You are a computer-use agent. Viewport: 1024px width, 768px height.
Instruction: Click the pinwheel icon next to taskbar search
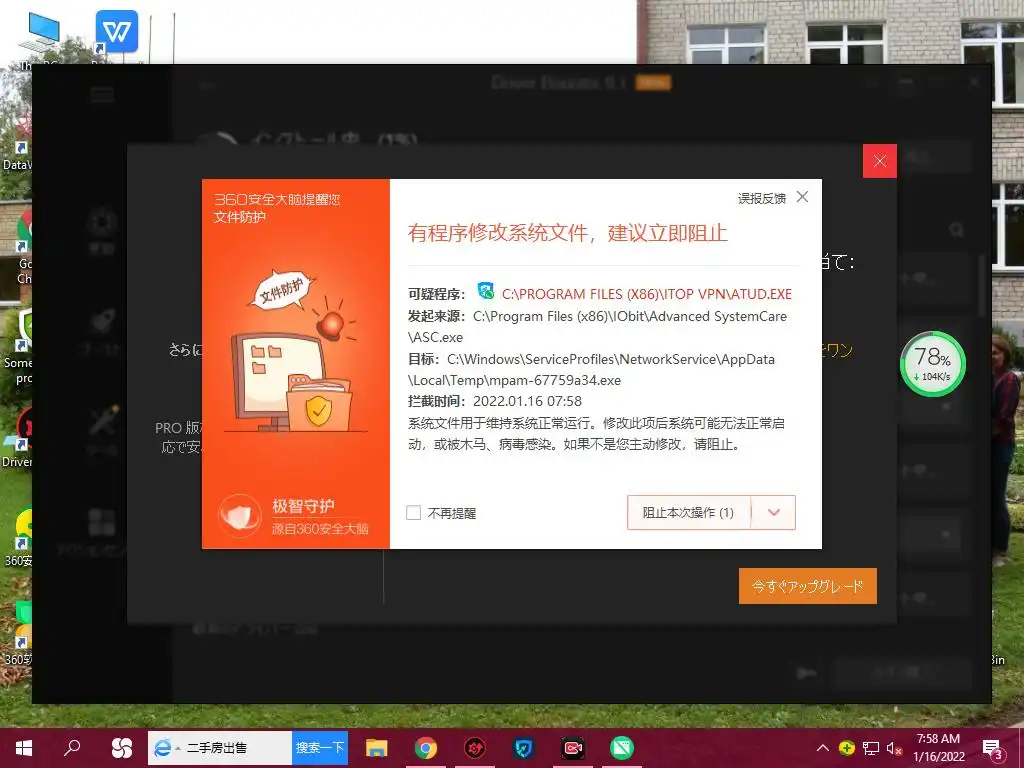point(121,748)
